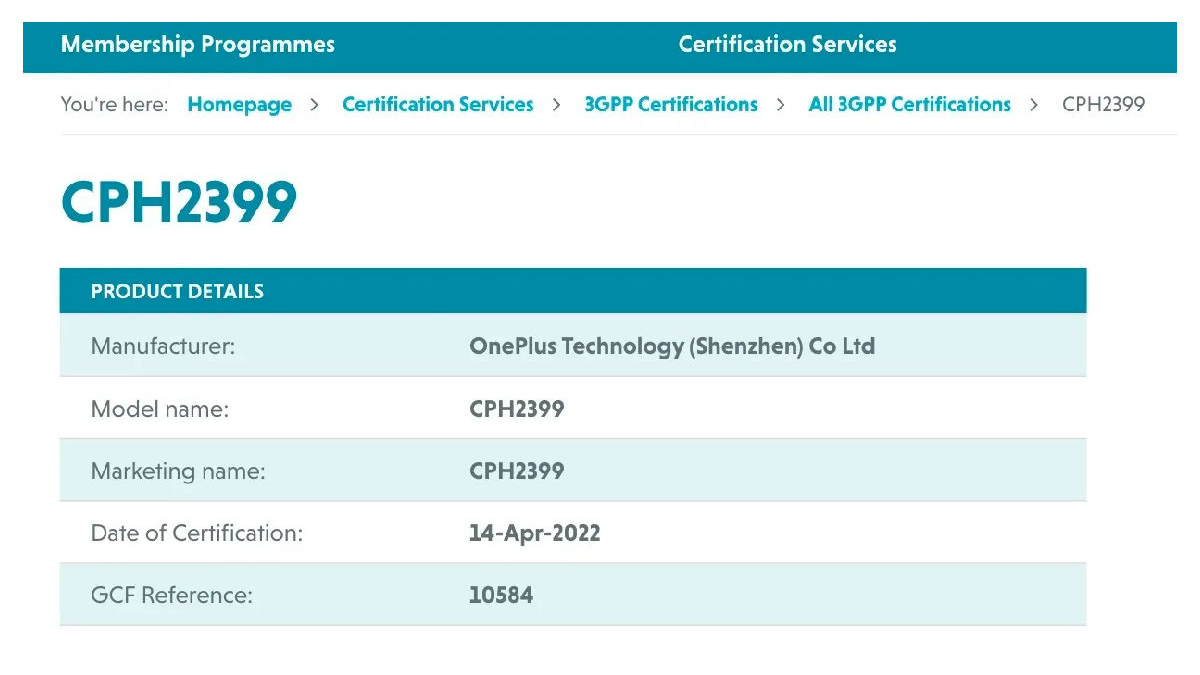Click the Marketing name value CPH2399
Screen dimensions: 1200x675
(x=516, y=471)
